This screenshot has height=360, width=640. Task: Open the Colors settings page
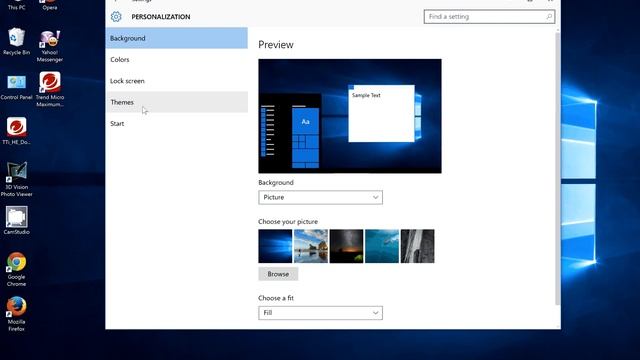pos(176,60)
